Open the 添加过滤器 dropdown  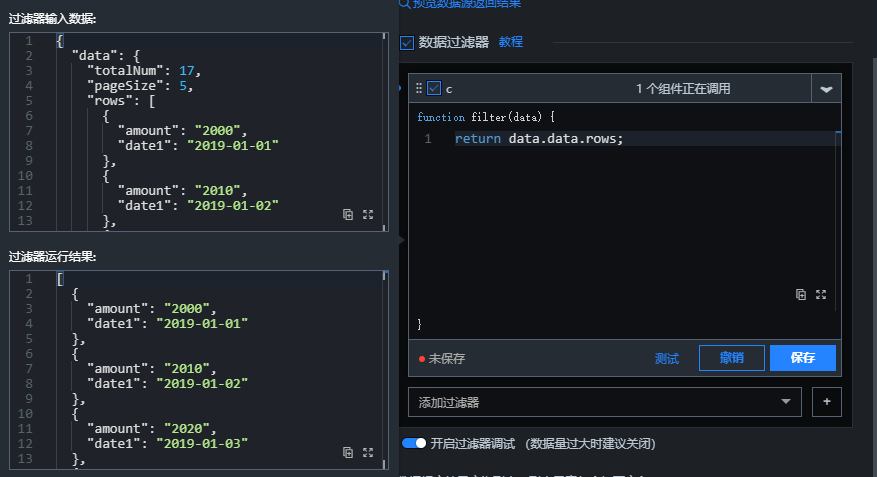pos(605,402)
